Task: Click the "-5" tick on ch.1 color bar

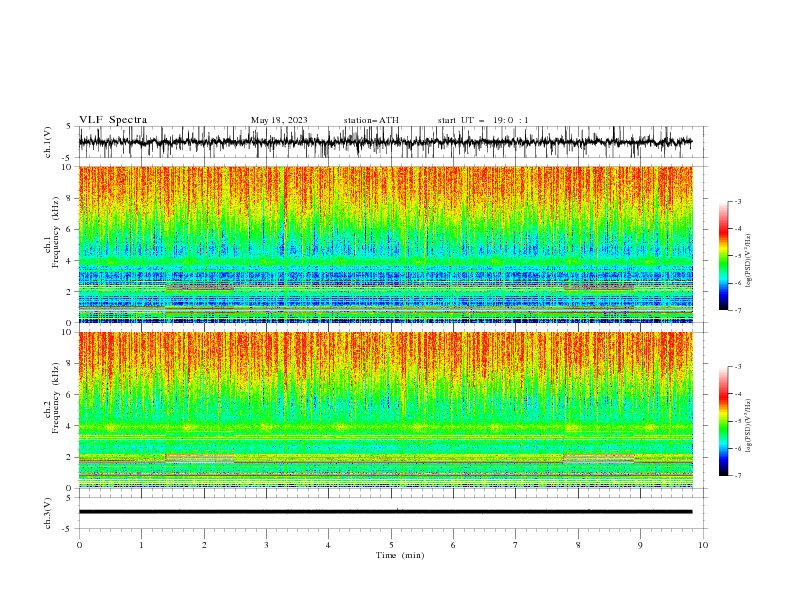Action: (737, 256)
